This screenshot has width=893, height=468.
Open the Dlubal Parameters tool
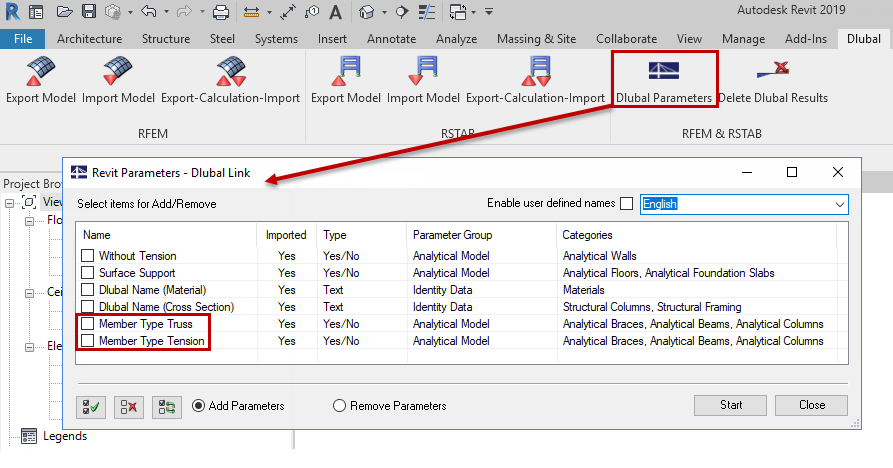(x=664, y=80)
